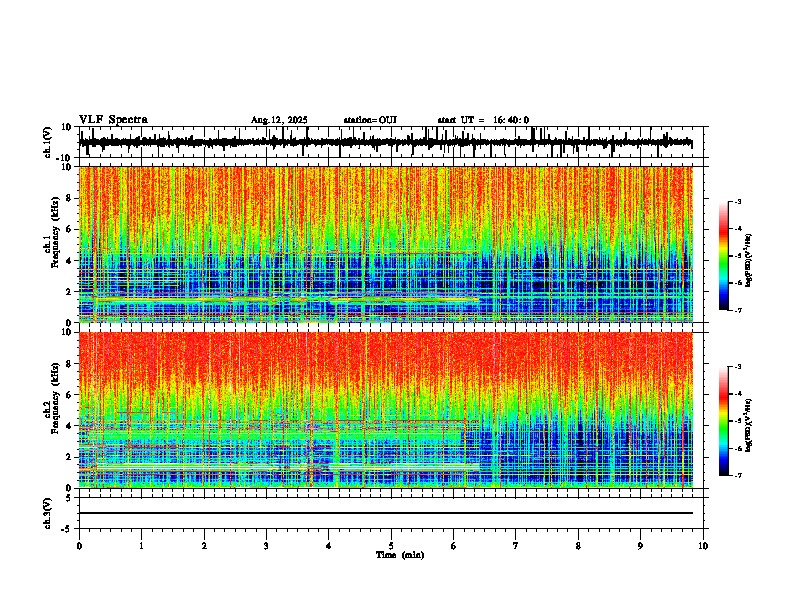The height and width of the screenshot is (612, 792).
Task: Click the "6" tick on ch.2 frequency axis
Action: pos(69,395)
